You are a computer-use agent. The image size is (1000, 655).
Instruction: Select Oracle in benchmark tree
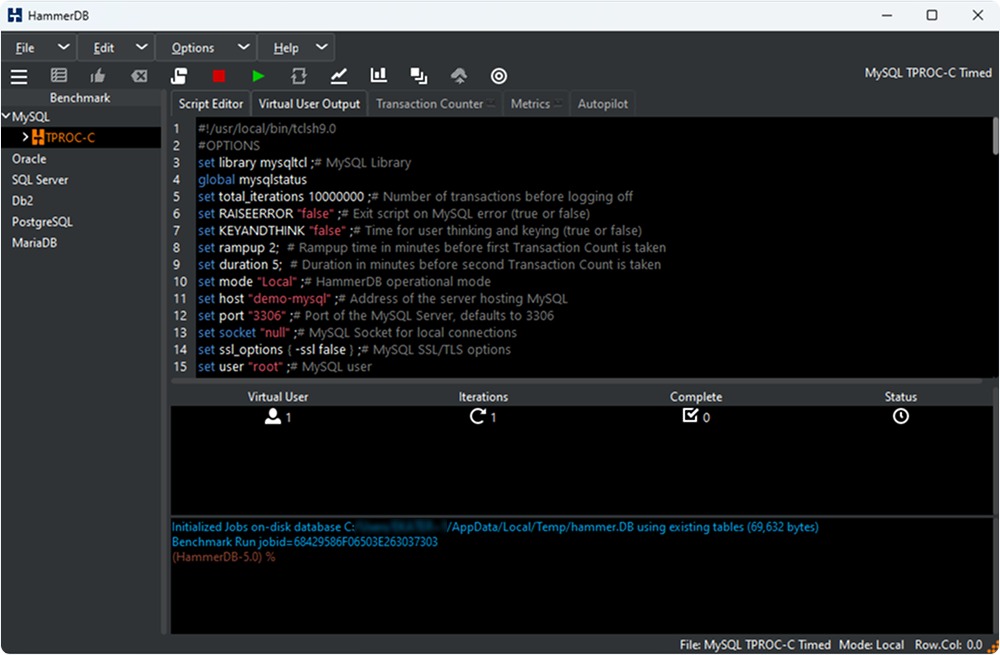[x=29, y=159]
